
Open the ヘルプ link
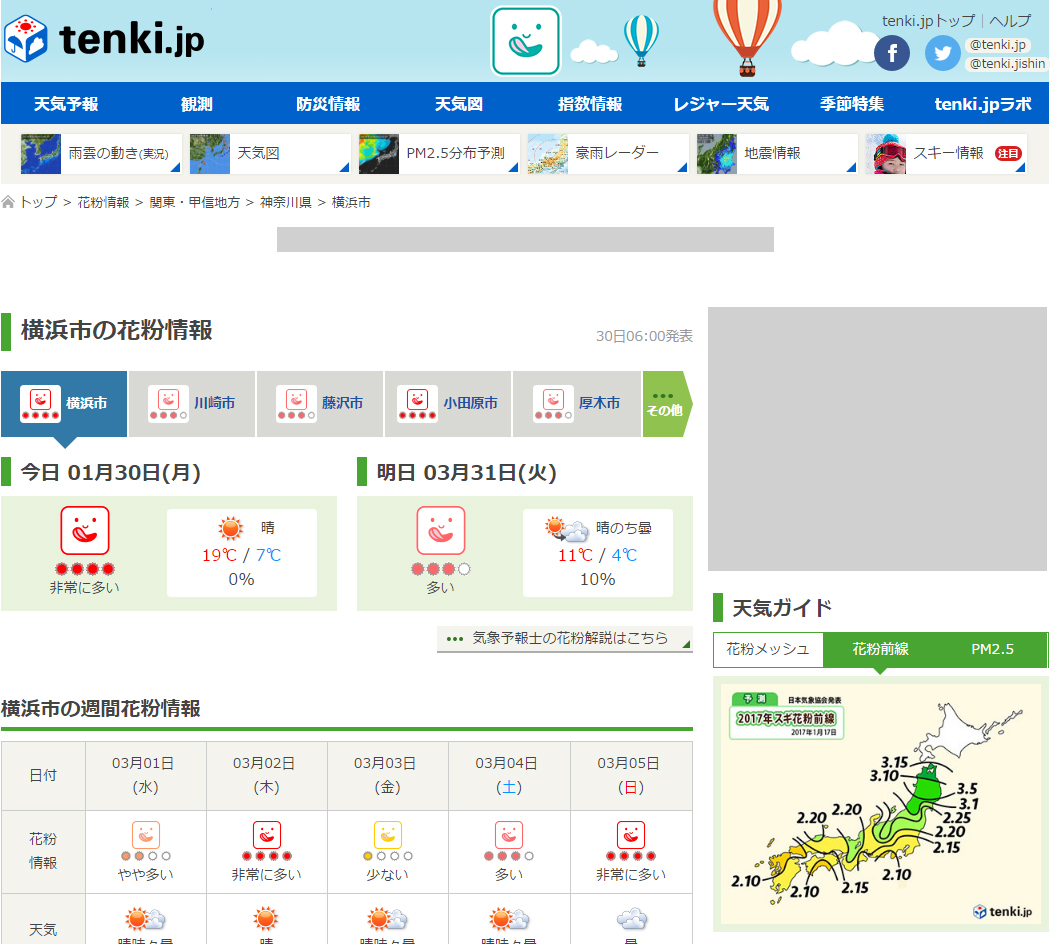pyautogui.click(x=1010, y=21)
